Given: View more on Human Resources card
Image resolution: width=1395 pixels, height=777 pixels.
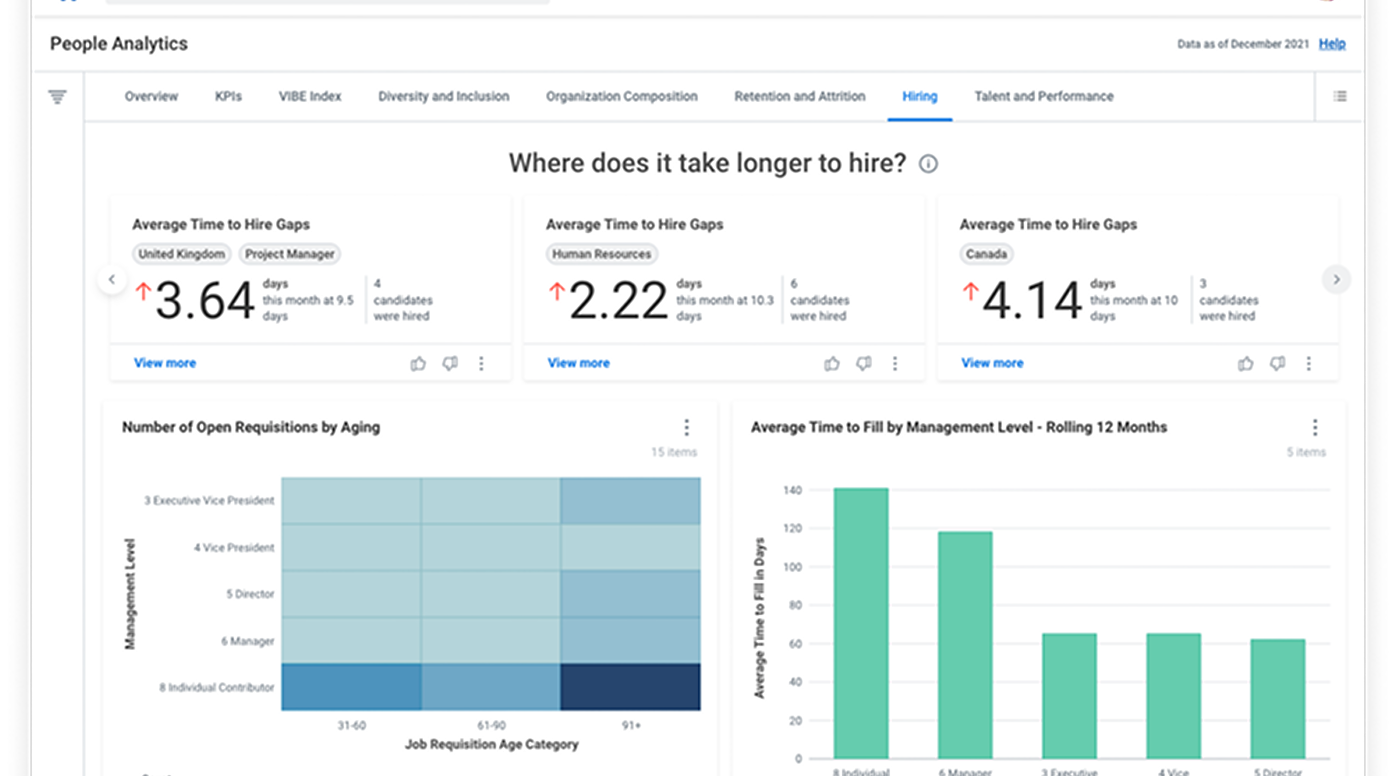Looking at the screenshot, I should tap(578, 363).
